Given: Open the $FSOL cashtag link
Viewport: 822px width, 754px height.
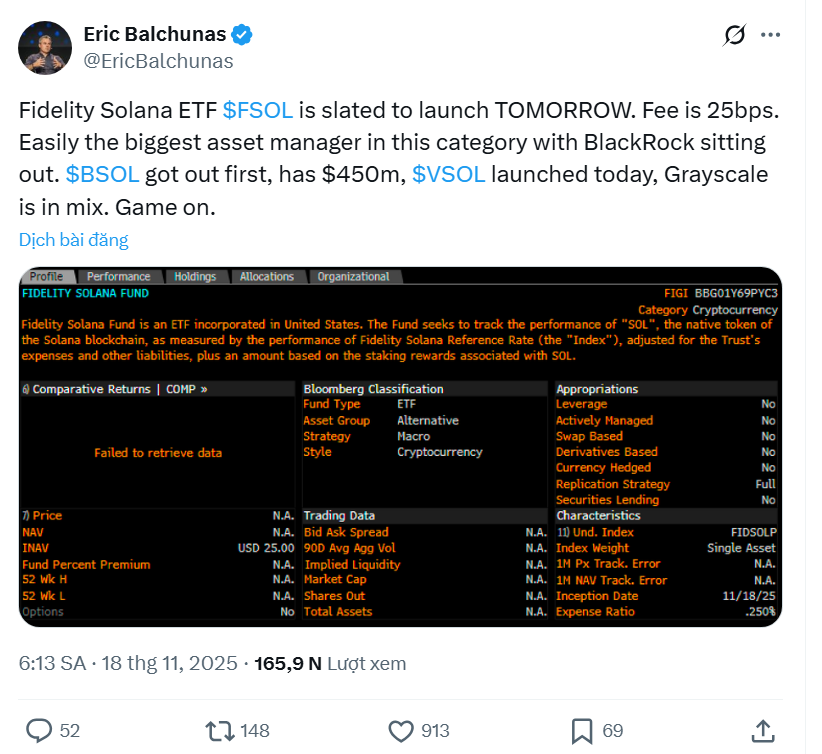Looking at the screenshot, I should coord(258,111).
